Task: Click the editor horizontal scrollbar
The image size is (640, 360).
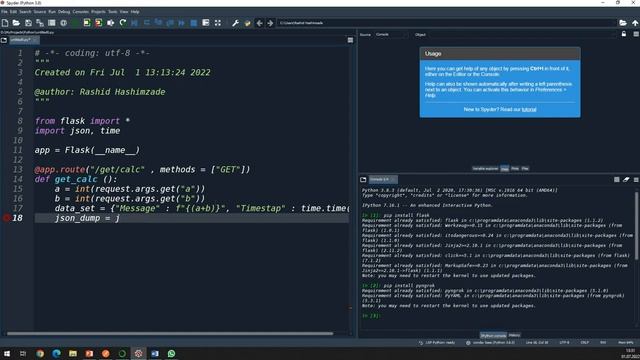Action: click(x=170, y=333)
